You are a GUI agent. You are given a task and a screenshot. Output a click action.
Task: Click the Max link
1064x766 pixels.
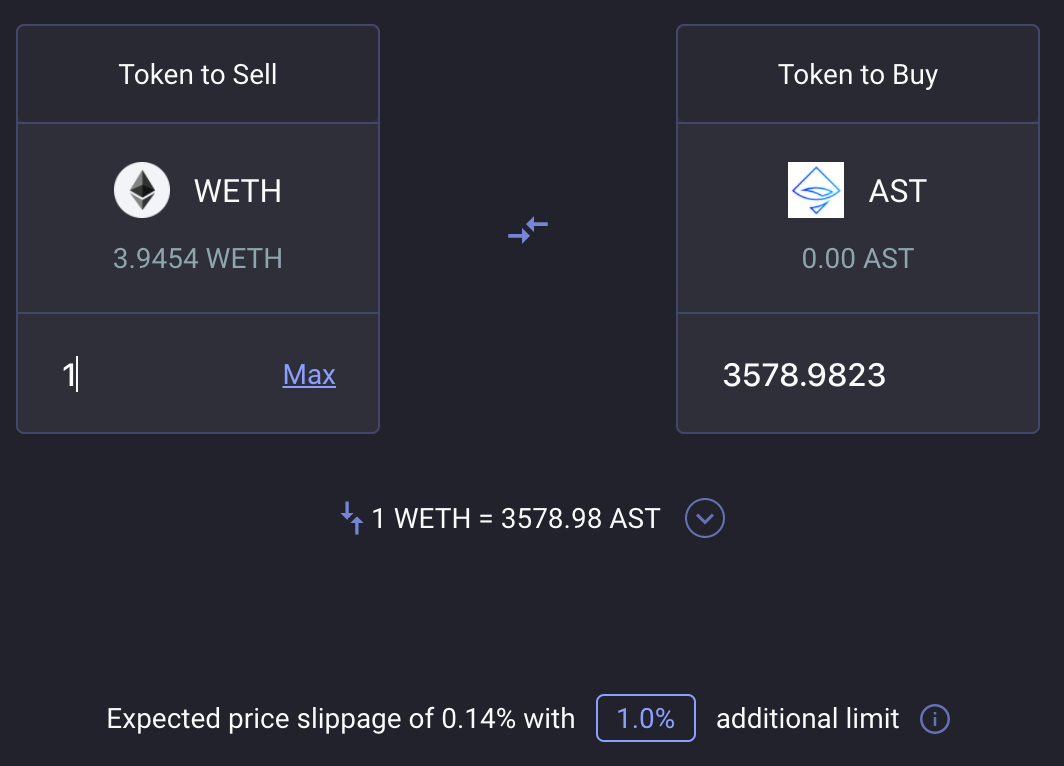[309, 375]
